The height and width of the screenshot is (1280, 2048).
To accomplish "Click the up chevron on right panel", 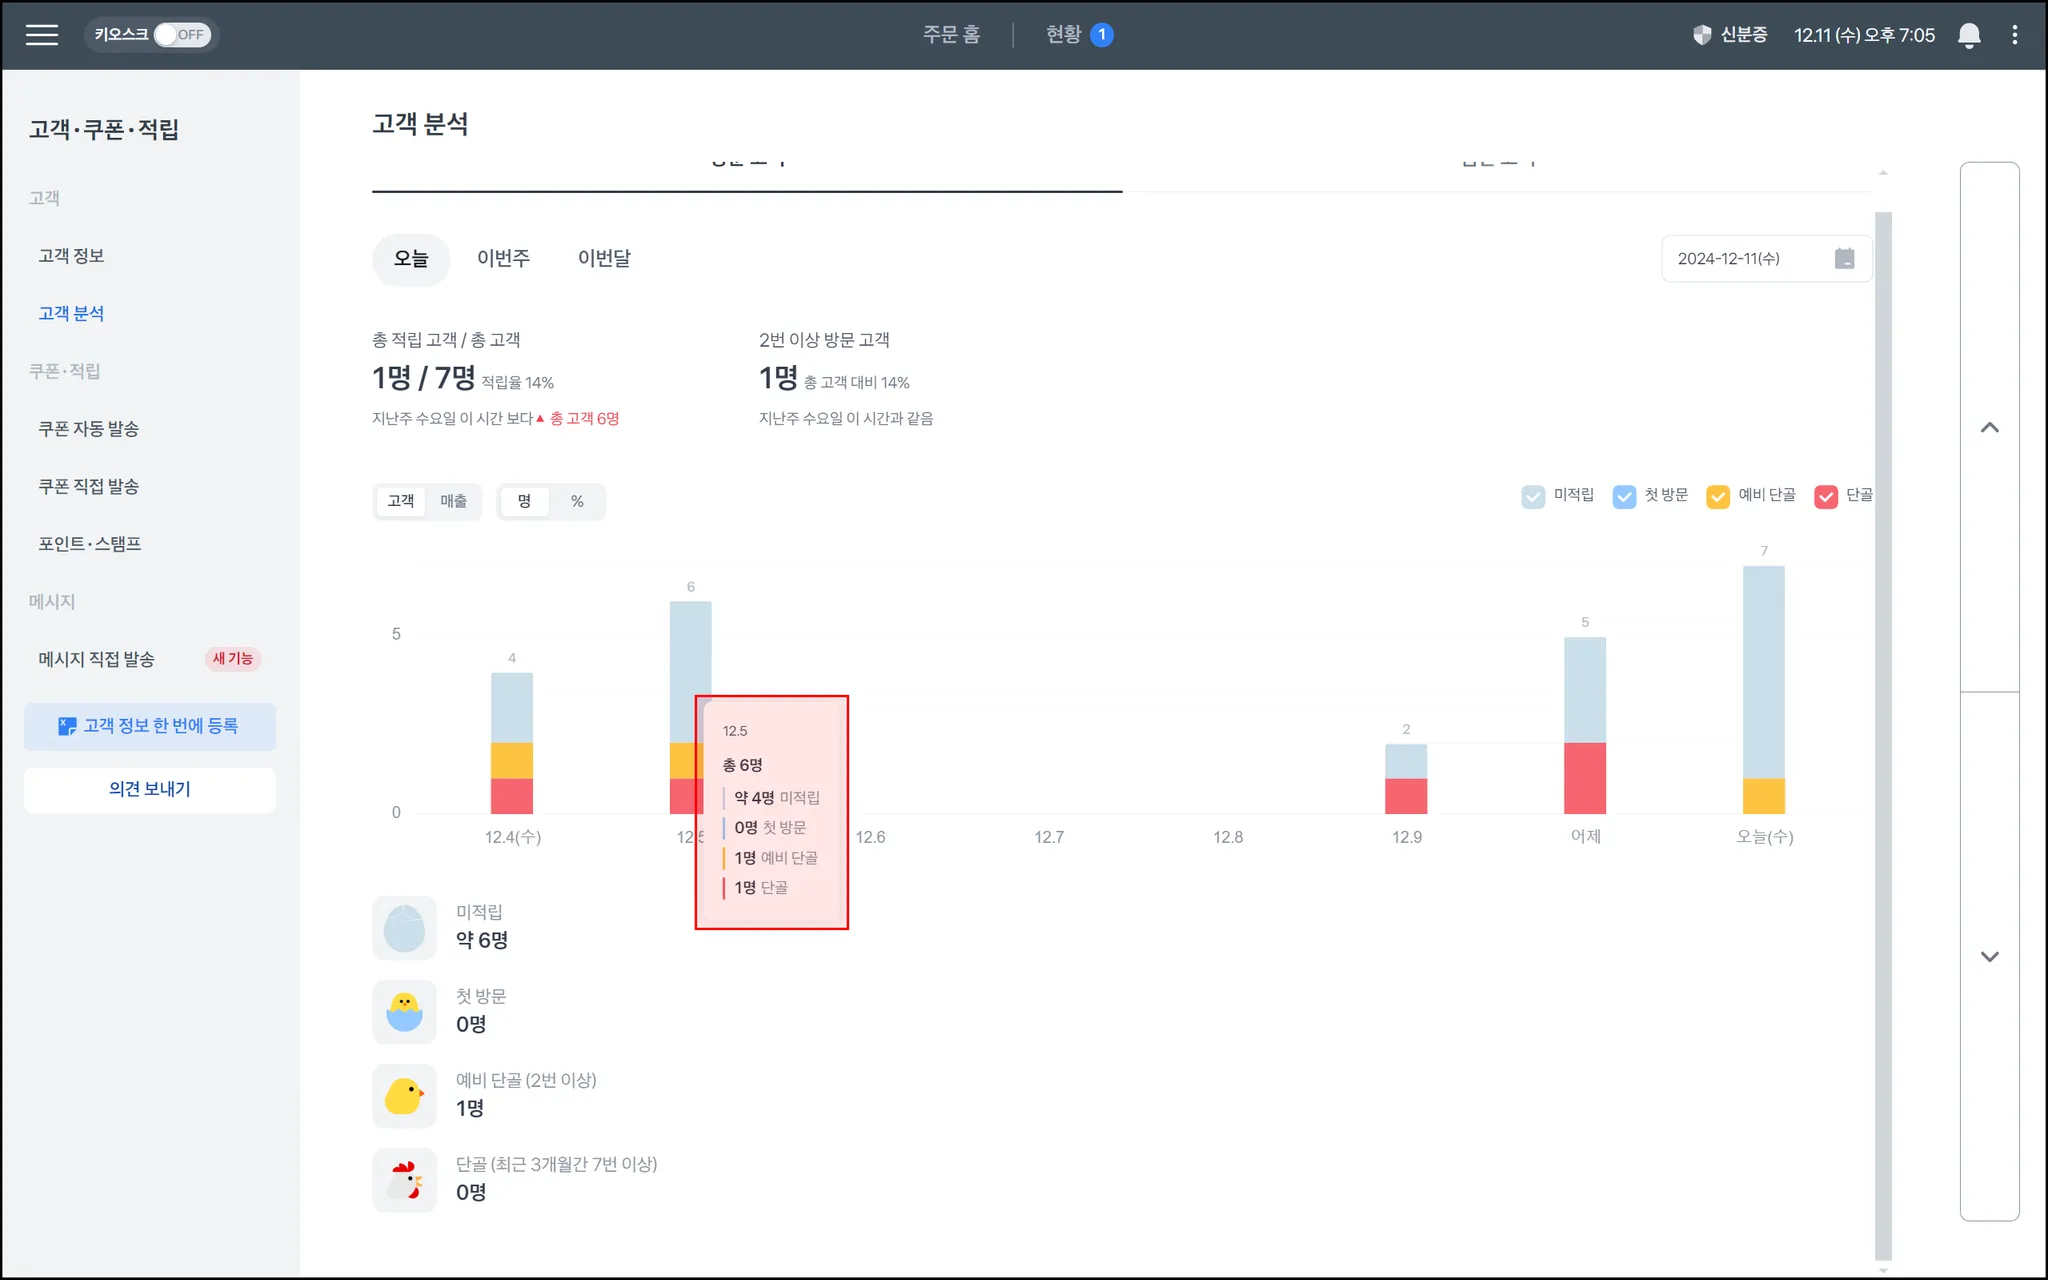I will coord(1989,428).
